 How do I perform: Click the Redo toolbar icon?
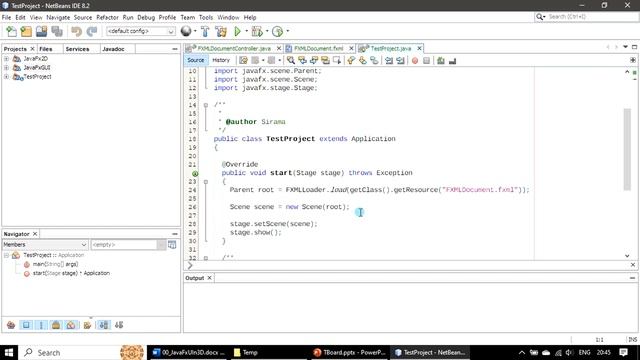pos(92,31)
